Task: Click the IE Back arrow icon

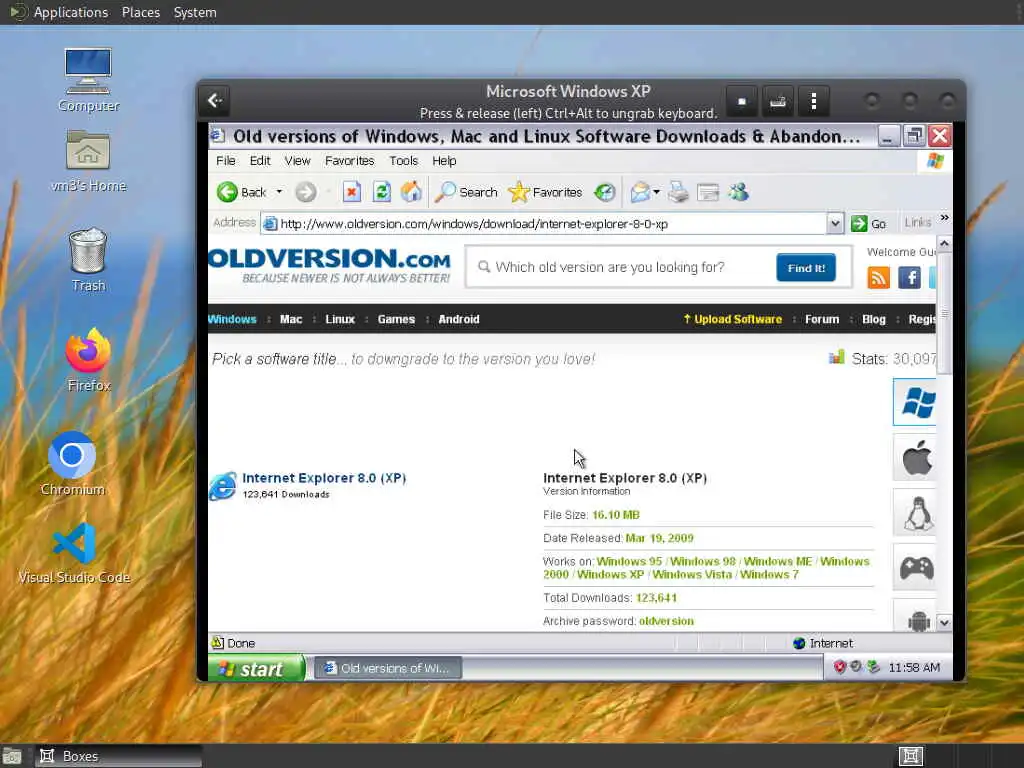Action: (227, 192)
